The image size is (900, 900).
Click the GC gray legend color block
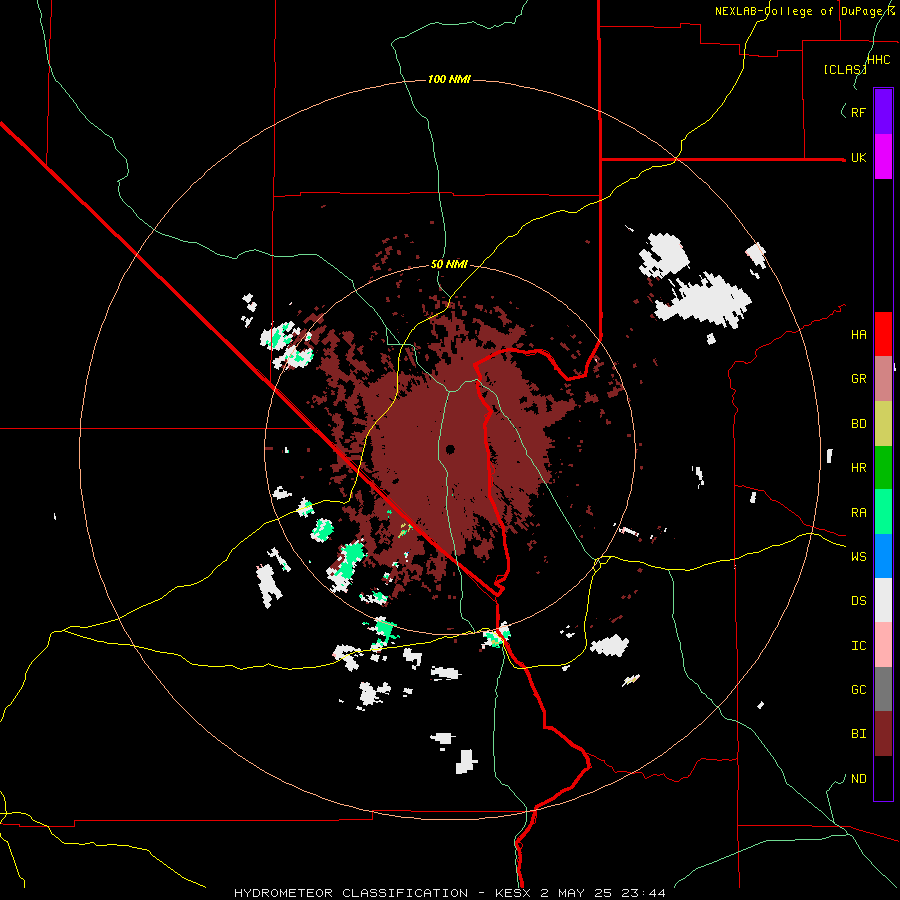point(883,689)
